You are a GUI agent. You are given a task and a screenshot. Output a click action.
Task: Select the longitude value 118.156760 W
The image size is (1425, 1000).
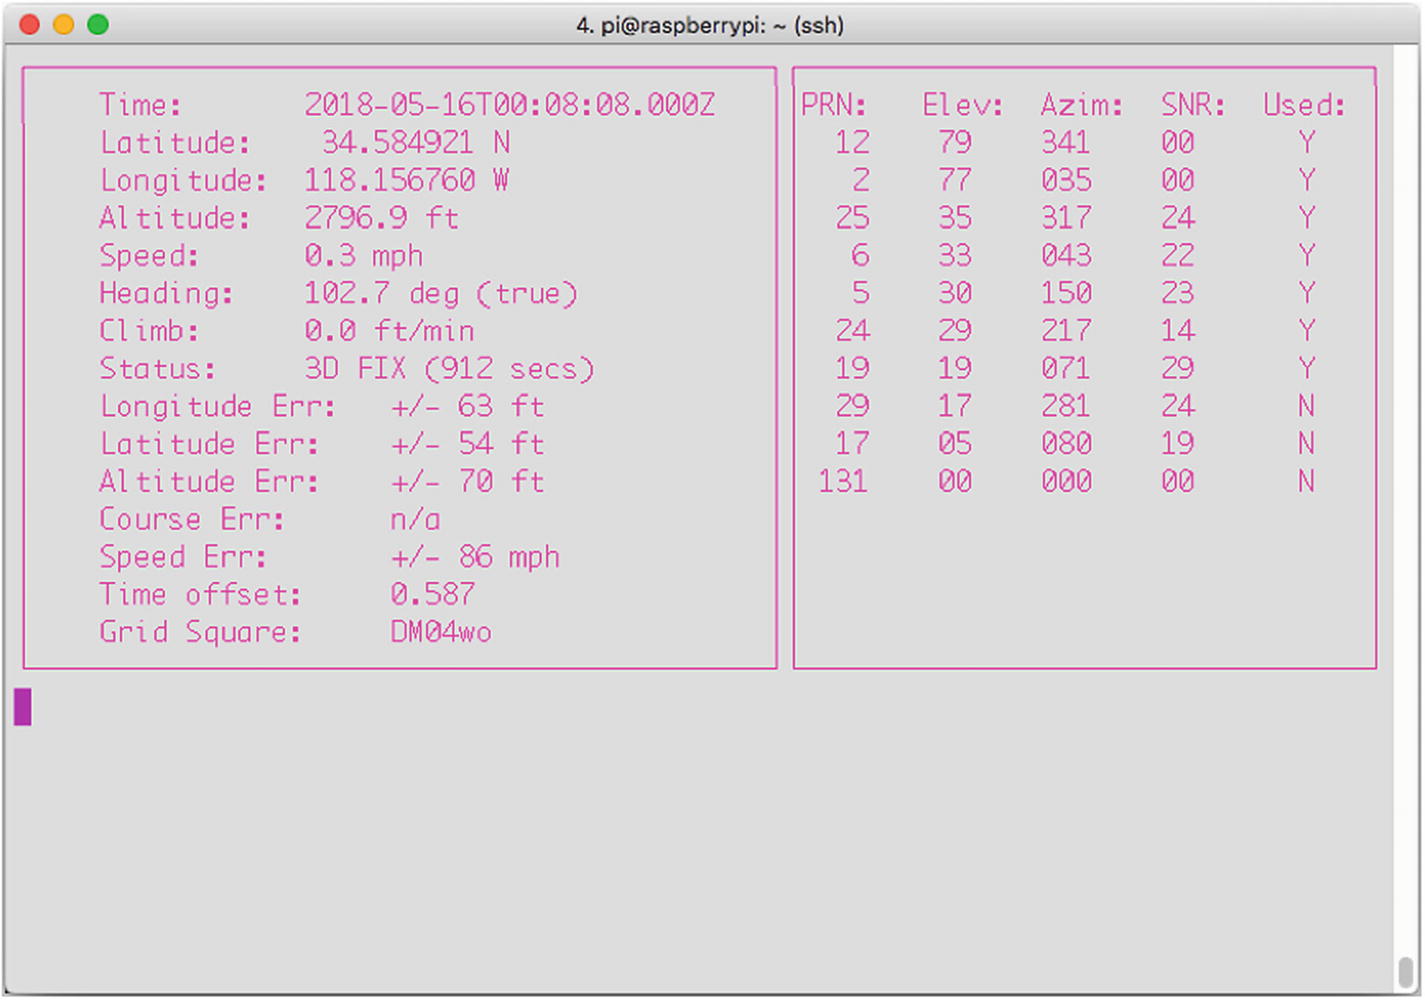pos(407,181)
